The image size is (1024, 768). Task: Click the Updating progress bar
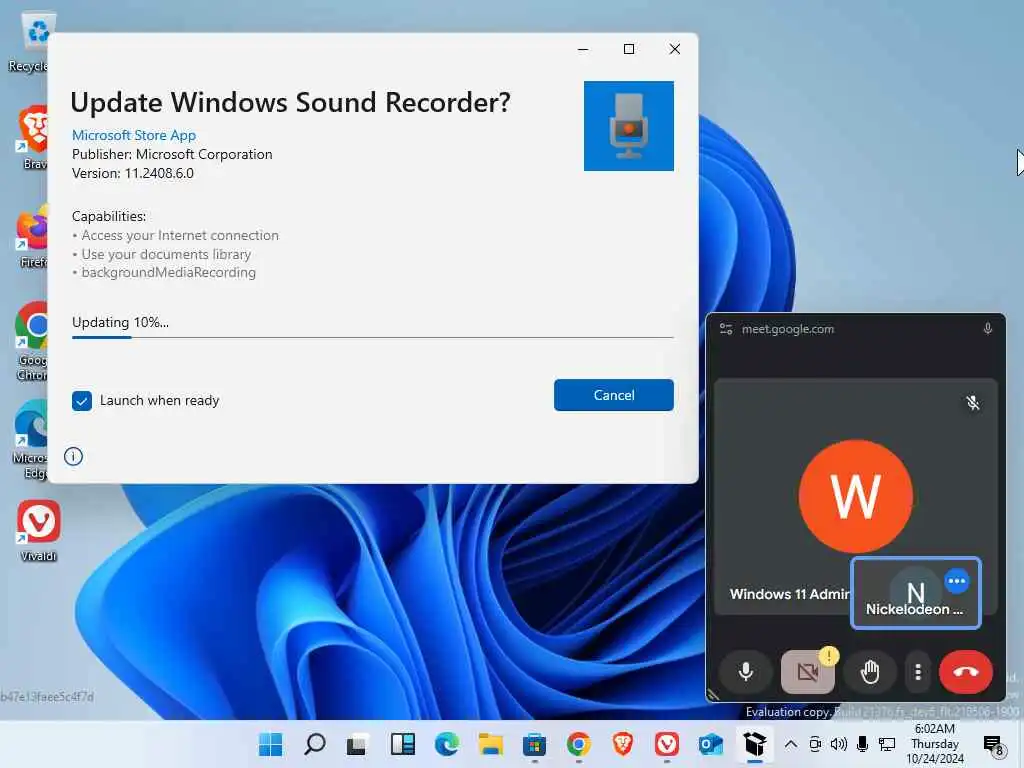(x=372, y=337)
